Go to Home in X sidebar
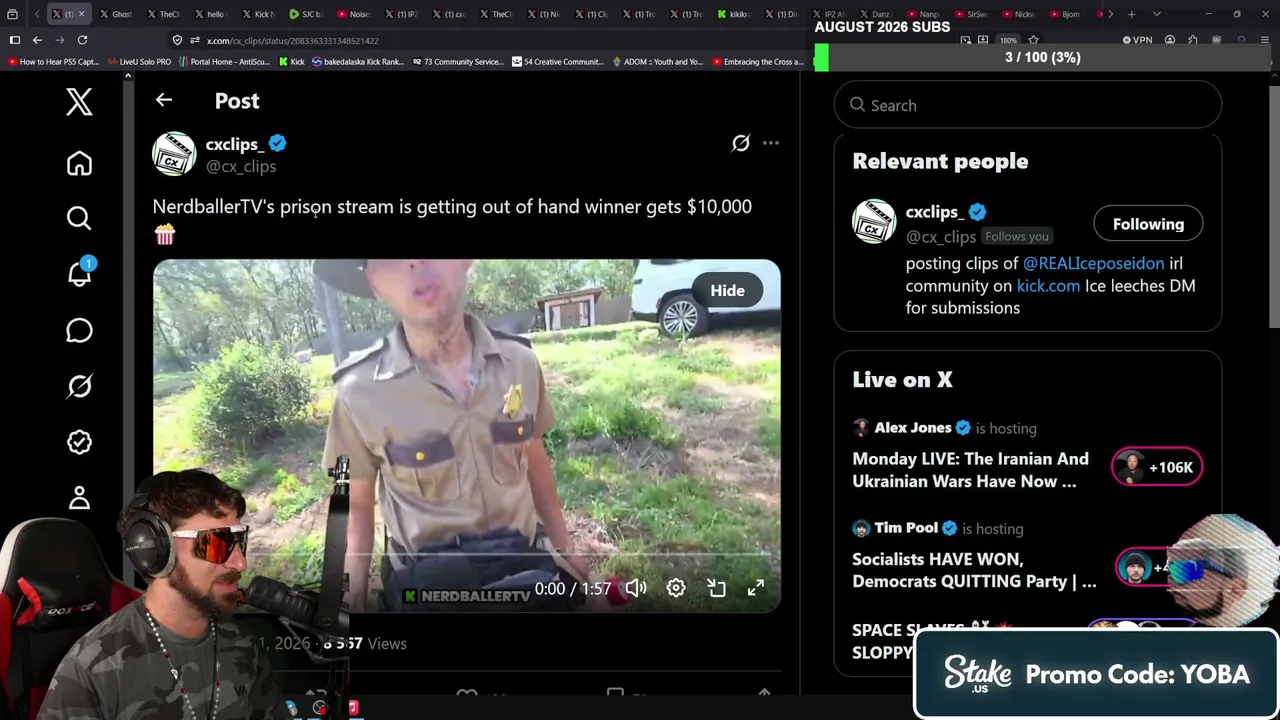The image size is (1280, 720). (x=79, y=163)
